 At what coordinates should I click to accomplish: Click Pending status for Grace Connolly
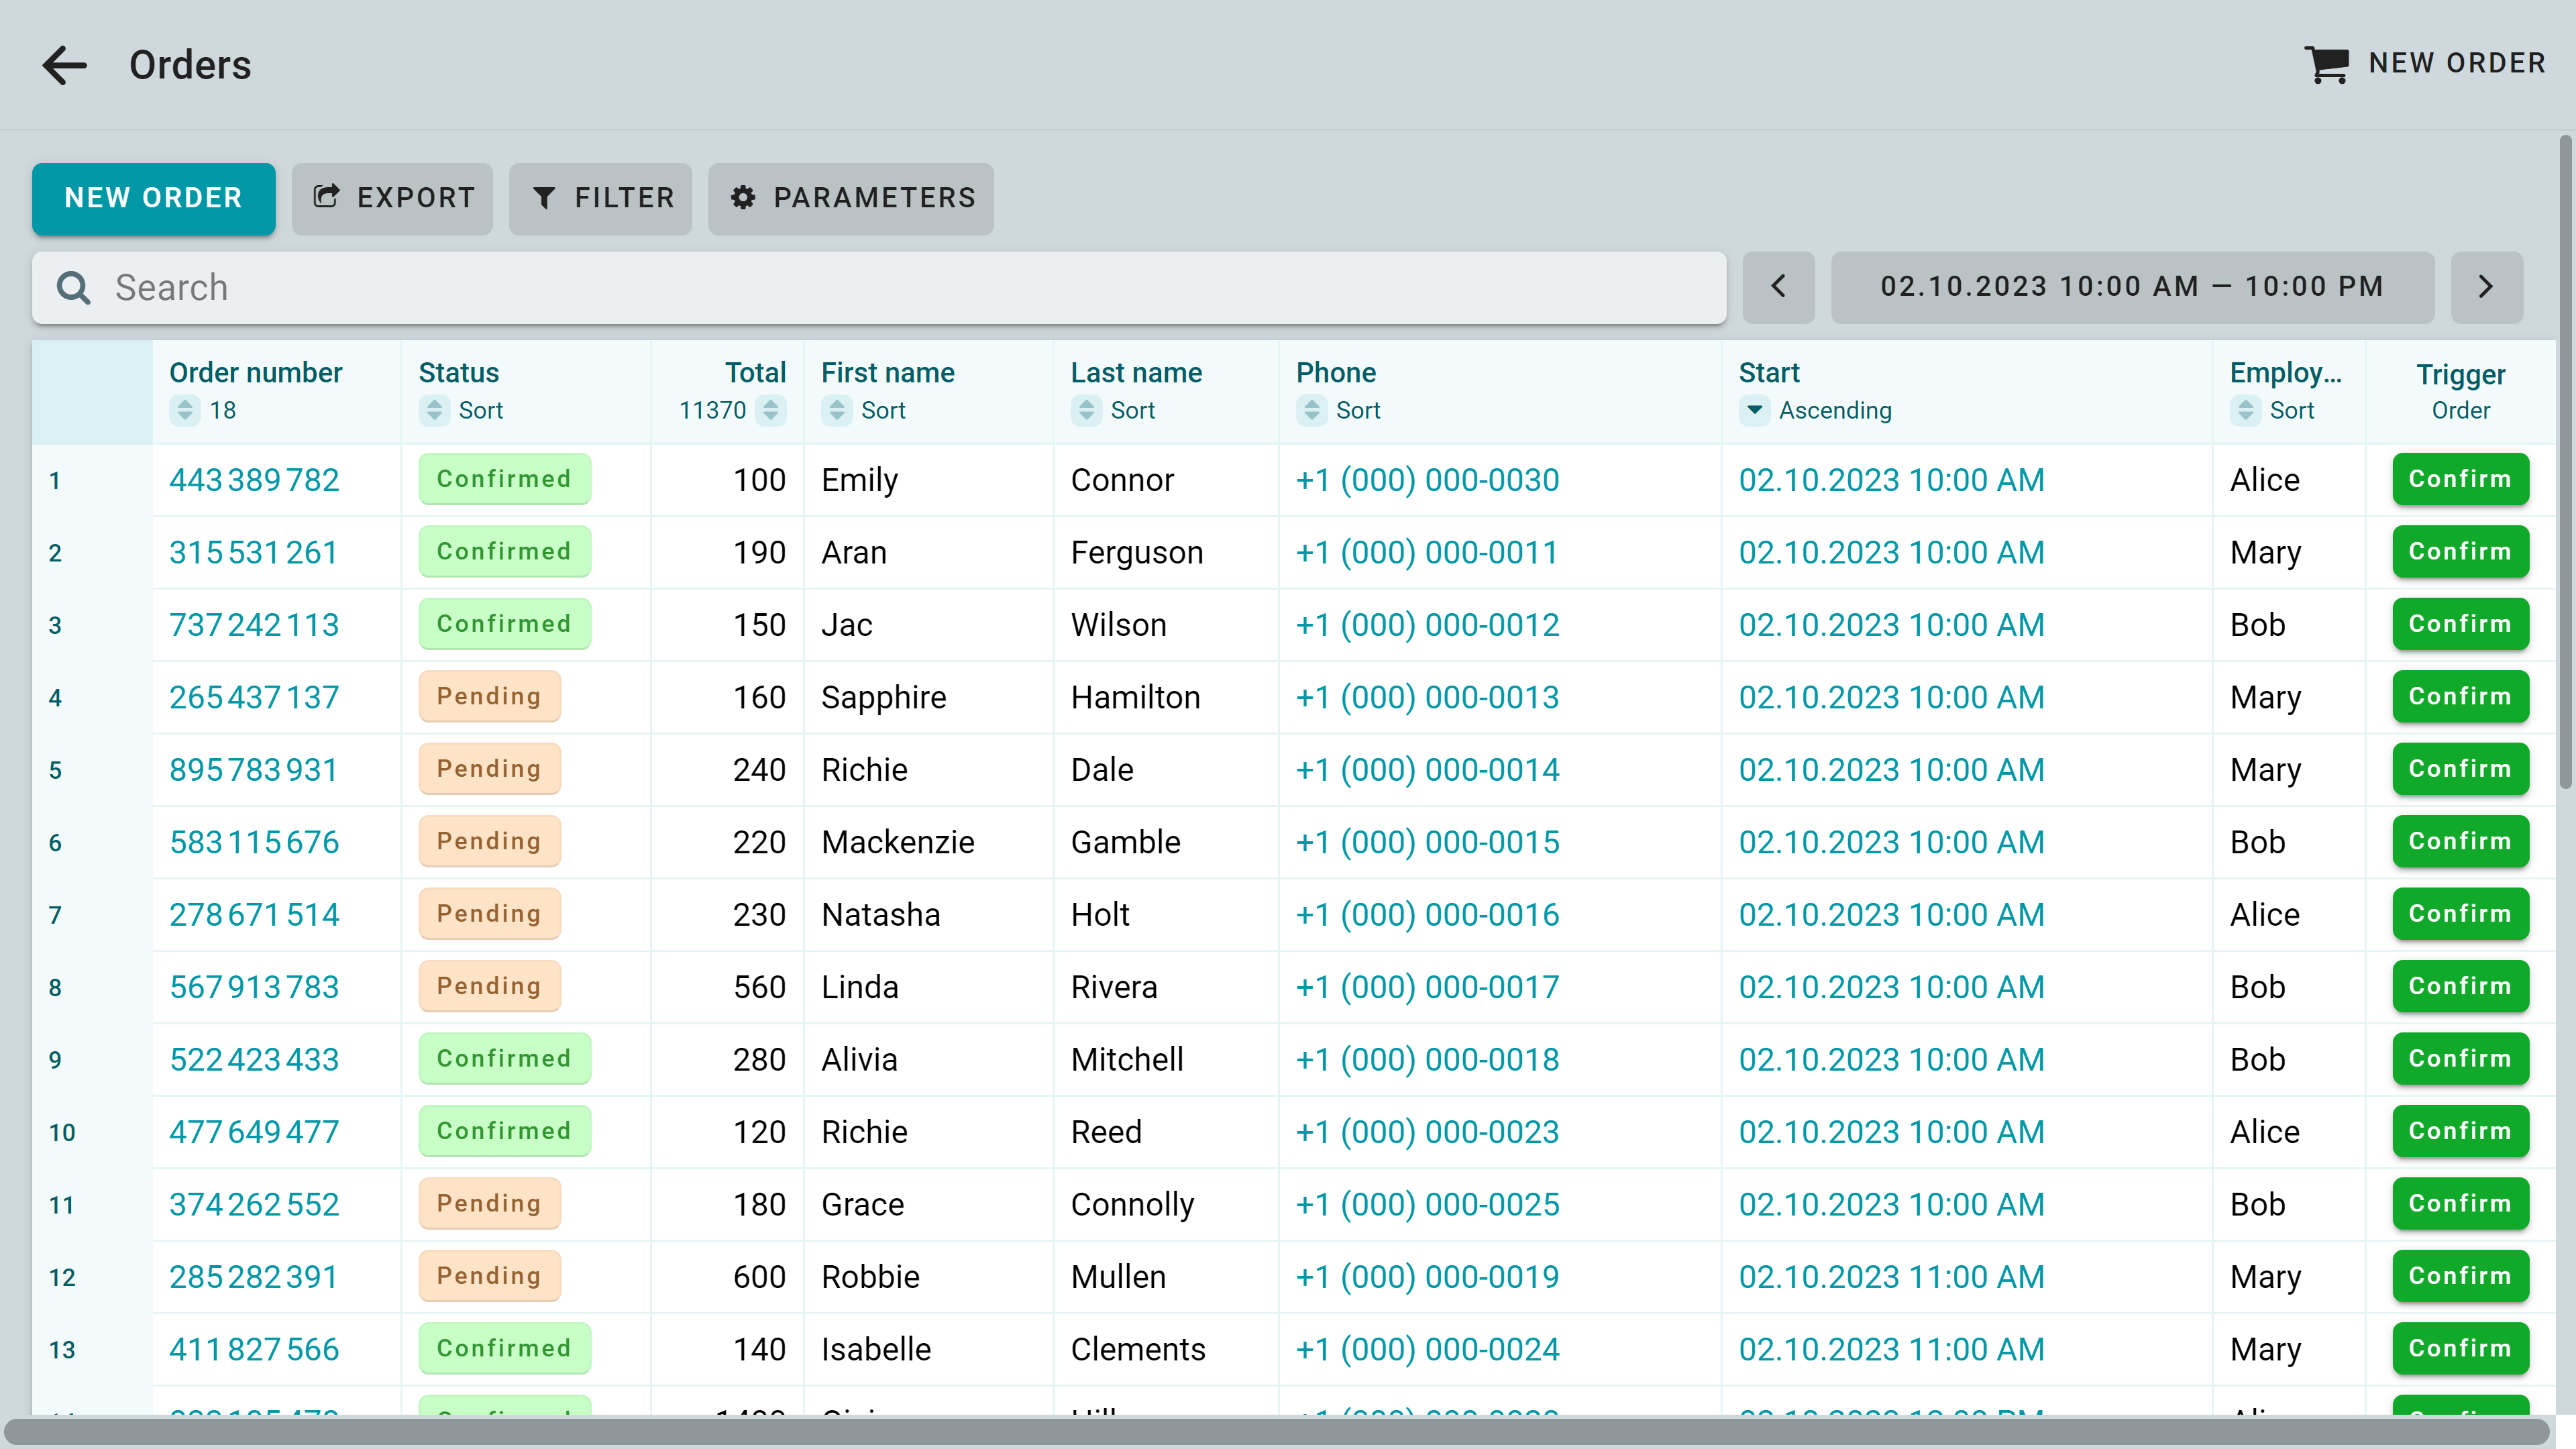(489, 1204)
